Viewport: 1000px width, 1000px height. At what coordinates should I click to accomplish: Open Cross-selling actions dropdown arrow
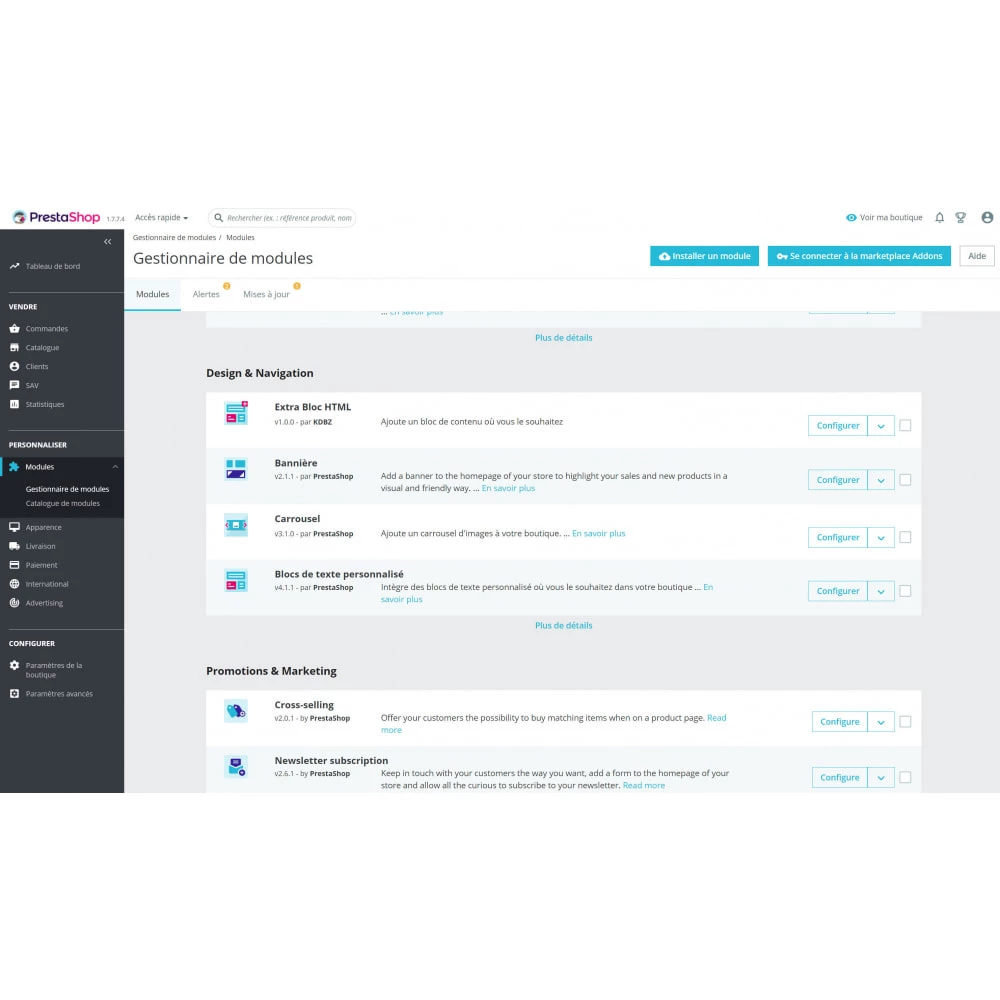click(x=881, y=722)
